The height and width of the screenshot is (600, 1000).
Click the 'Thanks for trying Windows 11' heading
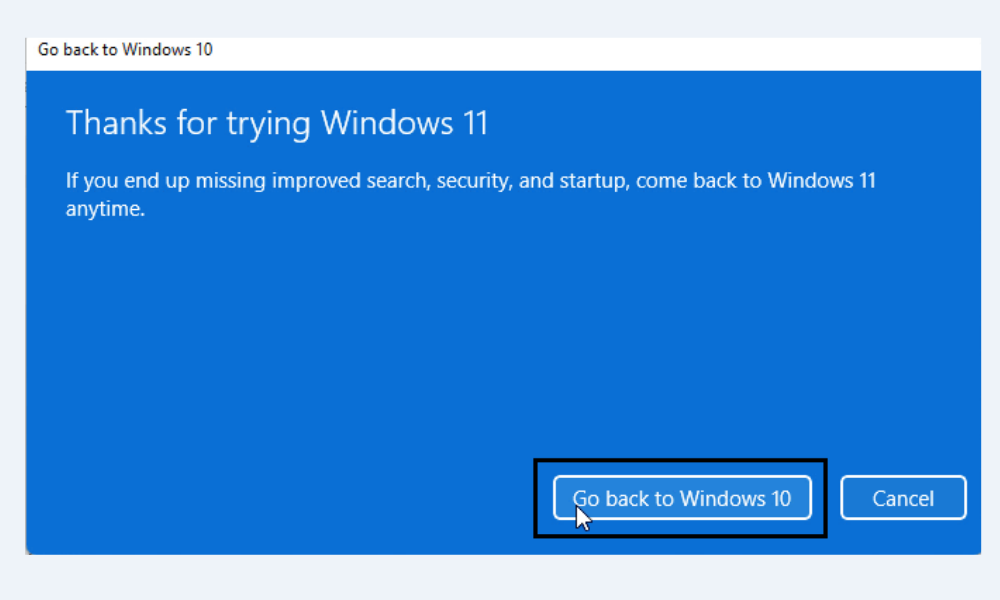(277, 124)
